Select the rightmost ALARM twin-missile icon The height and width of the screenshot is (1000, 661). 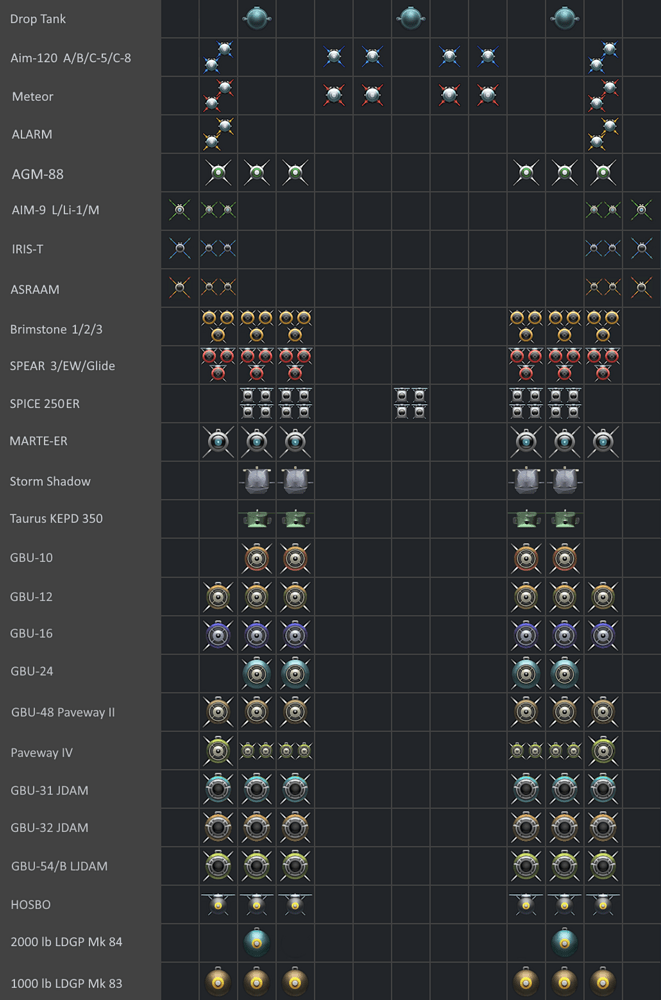pyautogui.click(x=603, y=134)
